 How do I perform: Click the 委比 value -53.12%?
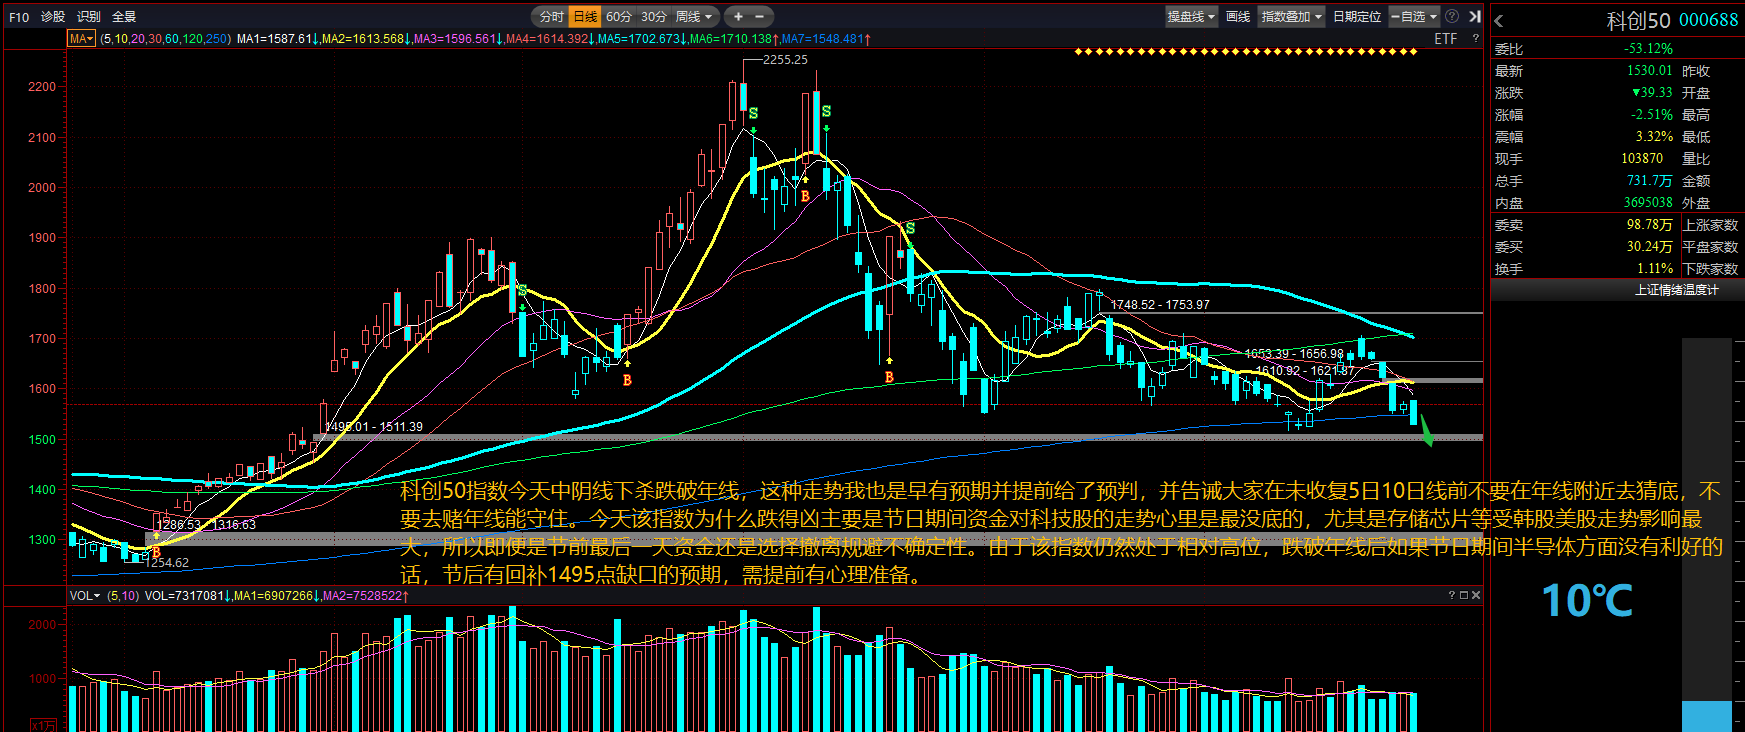click(x=1648, y=49)
